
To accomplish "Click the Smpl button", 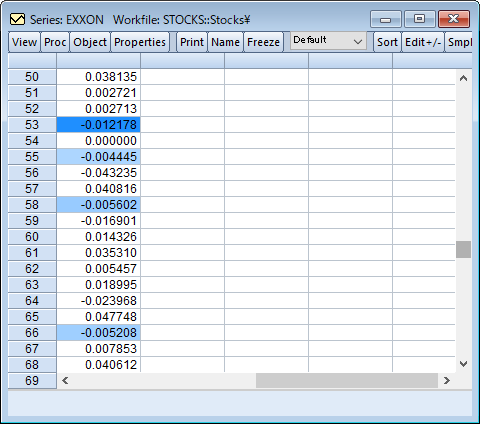I will coord(459,42).
